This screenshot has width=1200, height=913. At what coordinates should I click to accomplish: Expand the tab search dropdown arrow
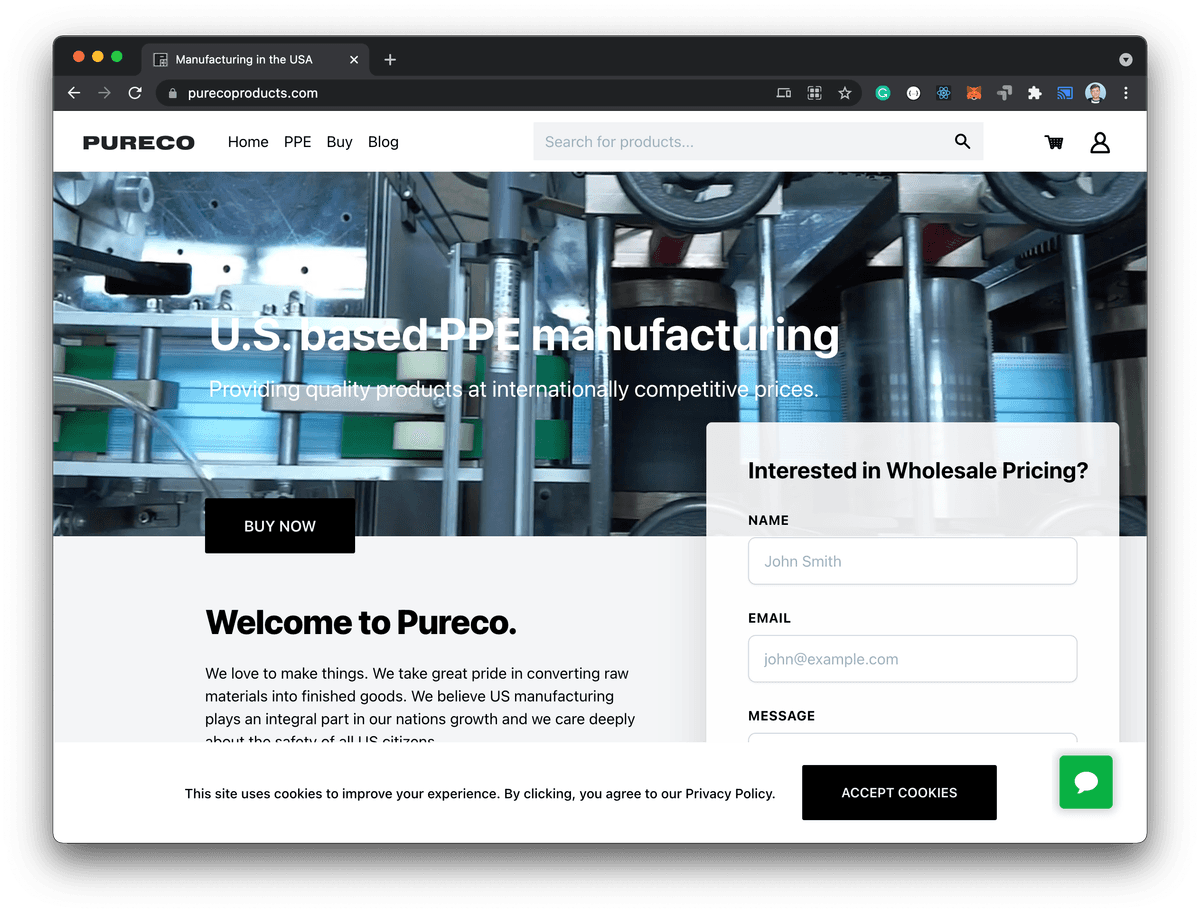[1125, 60]
